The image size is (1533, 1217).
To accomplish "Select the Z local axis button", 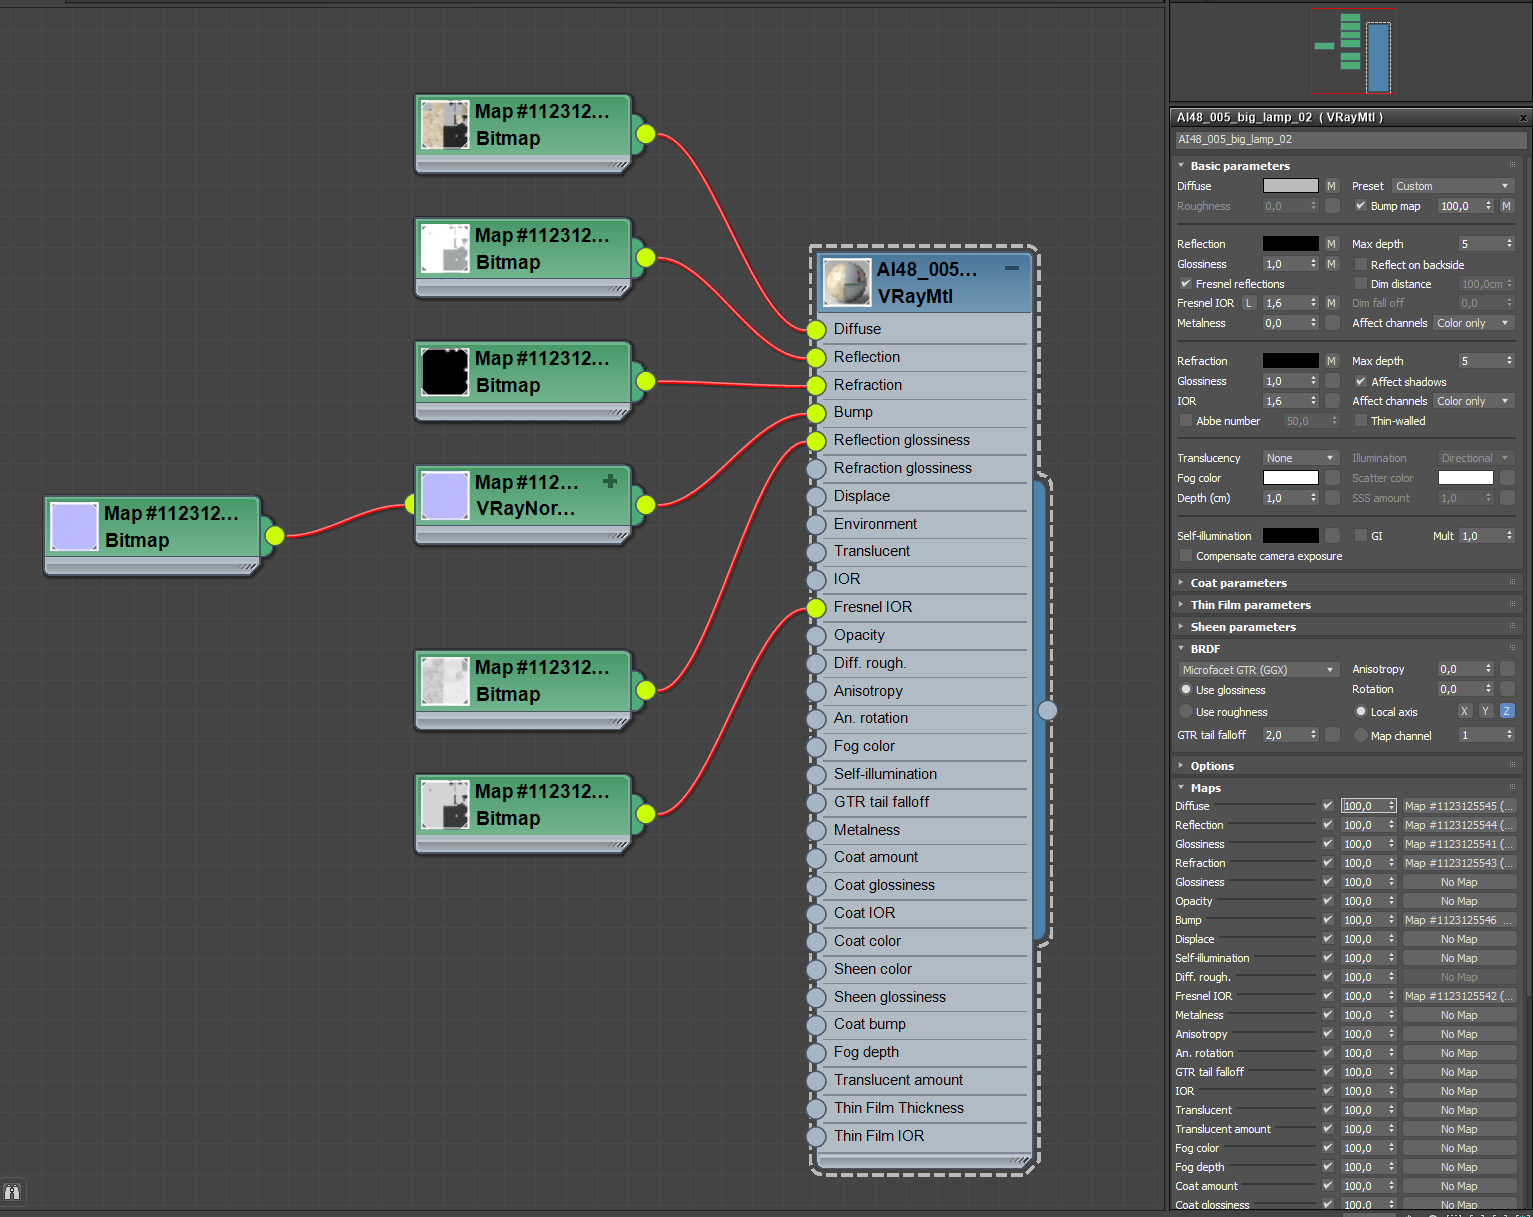I will tap(1507, 711).
